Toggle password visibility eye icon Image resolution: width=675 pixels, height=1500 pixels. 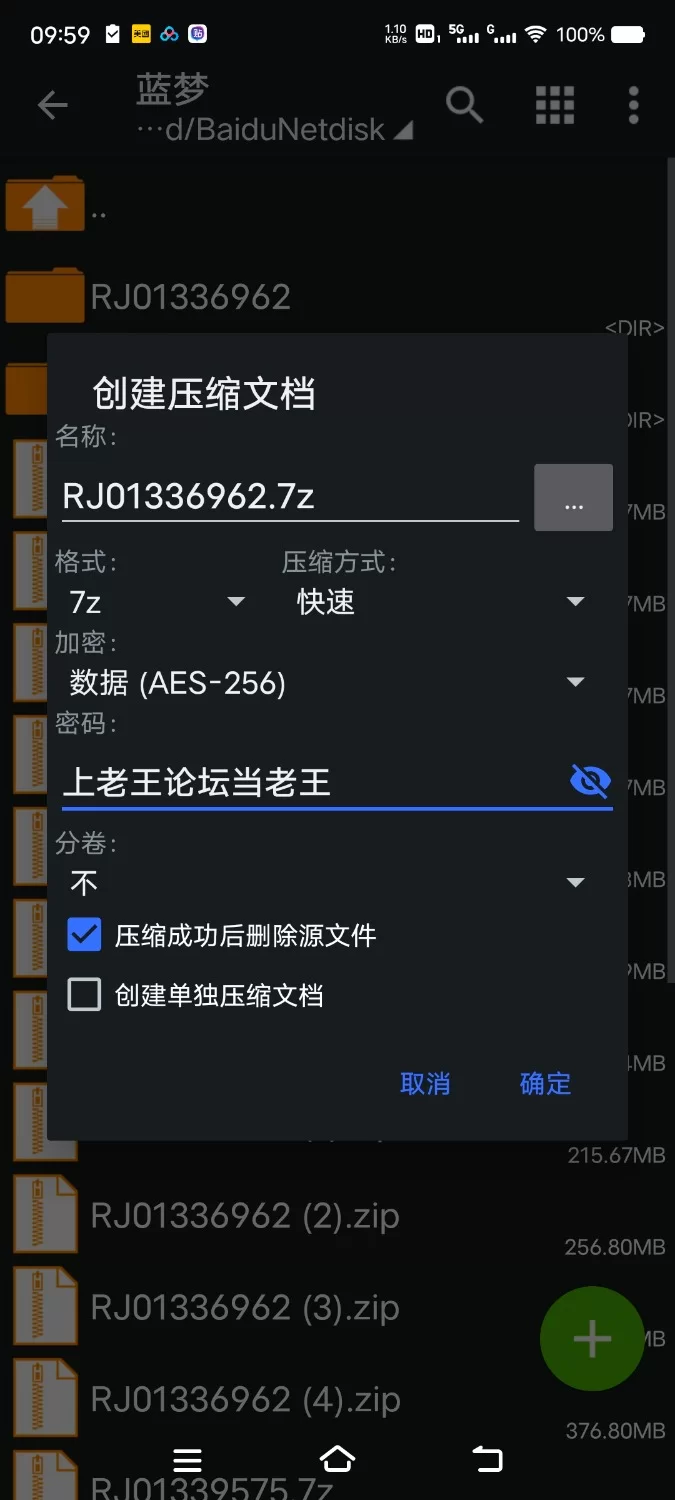click(x=590, y=780)
